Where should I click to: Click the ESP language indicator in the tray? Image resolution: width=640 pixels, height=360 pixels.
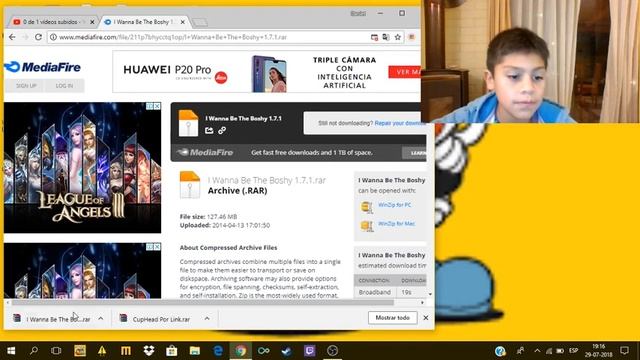pyautogui.click(x=573, y=351)
